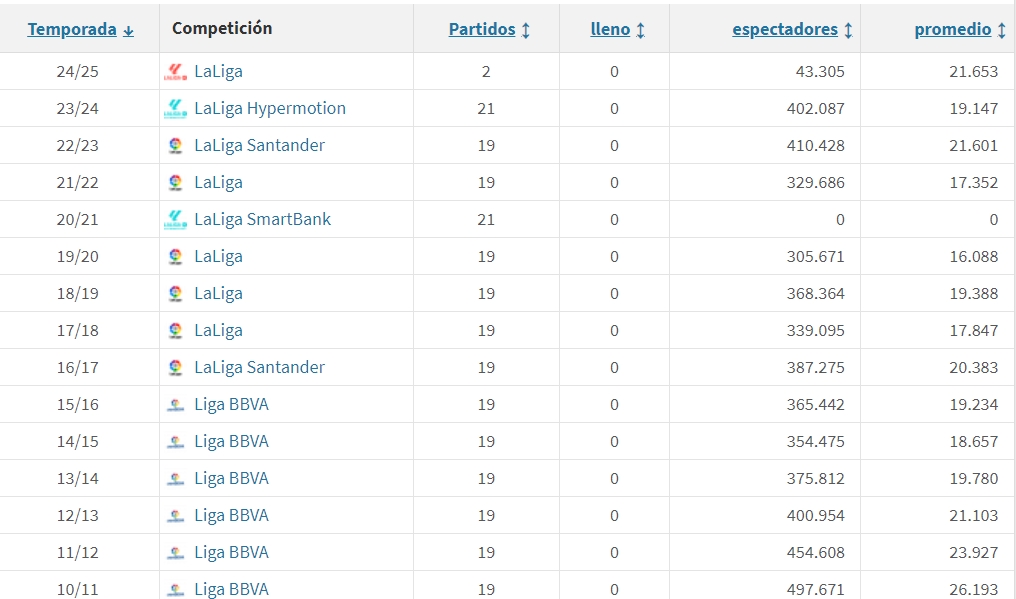Open the LaLiga Hypermotion competition link
1016x599 pixels.
[270, 108]
